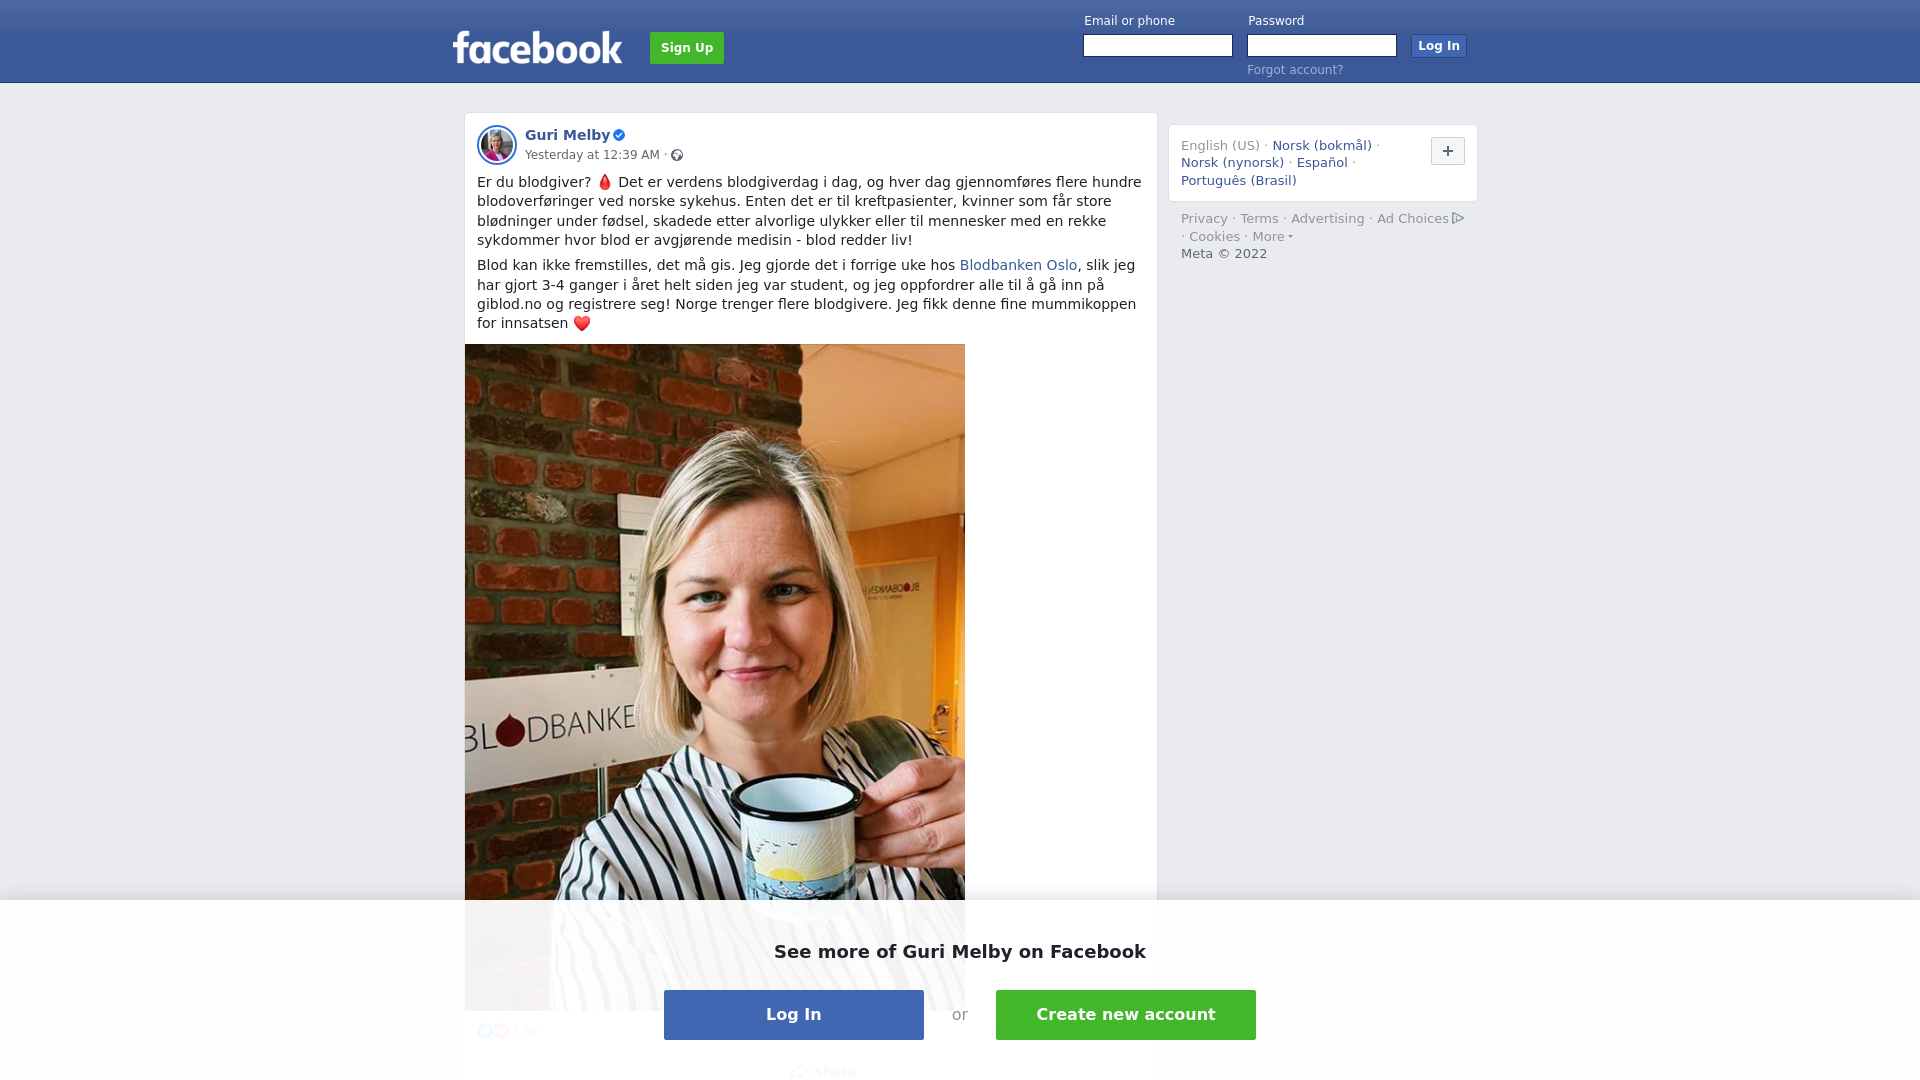The image size is (1920, 1080).
Task: Click the Ad Choices icon
Action: [x=1458, y=218]
